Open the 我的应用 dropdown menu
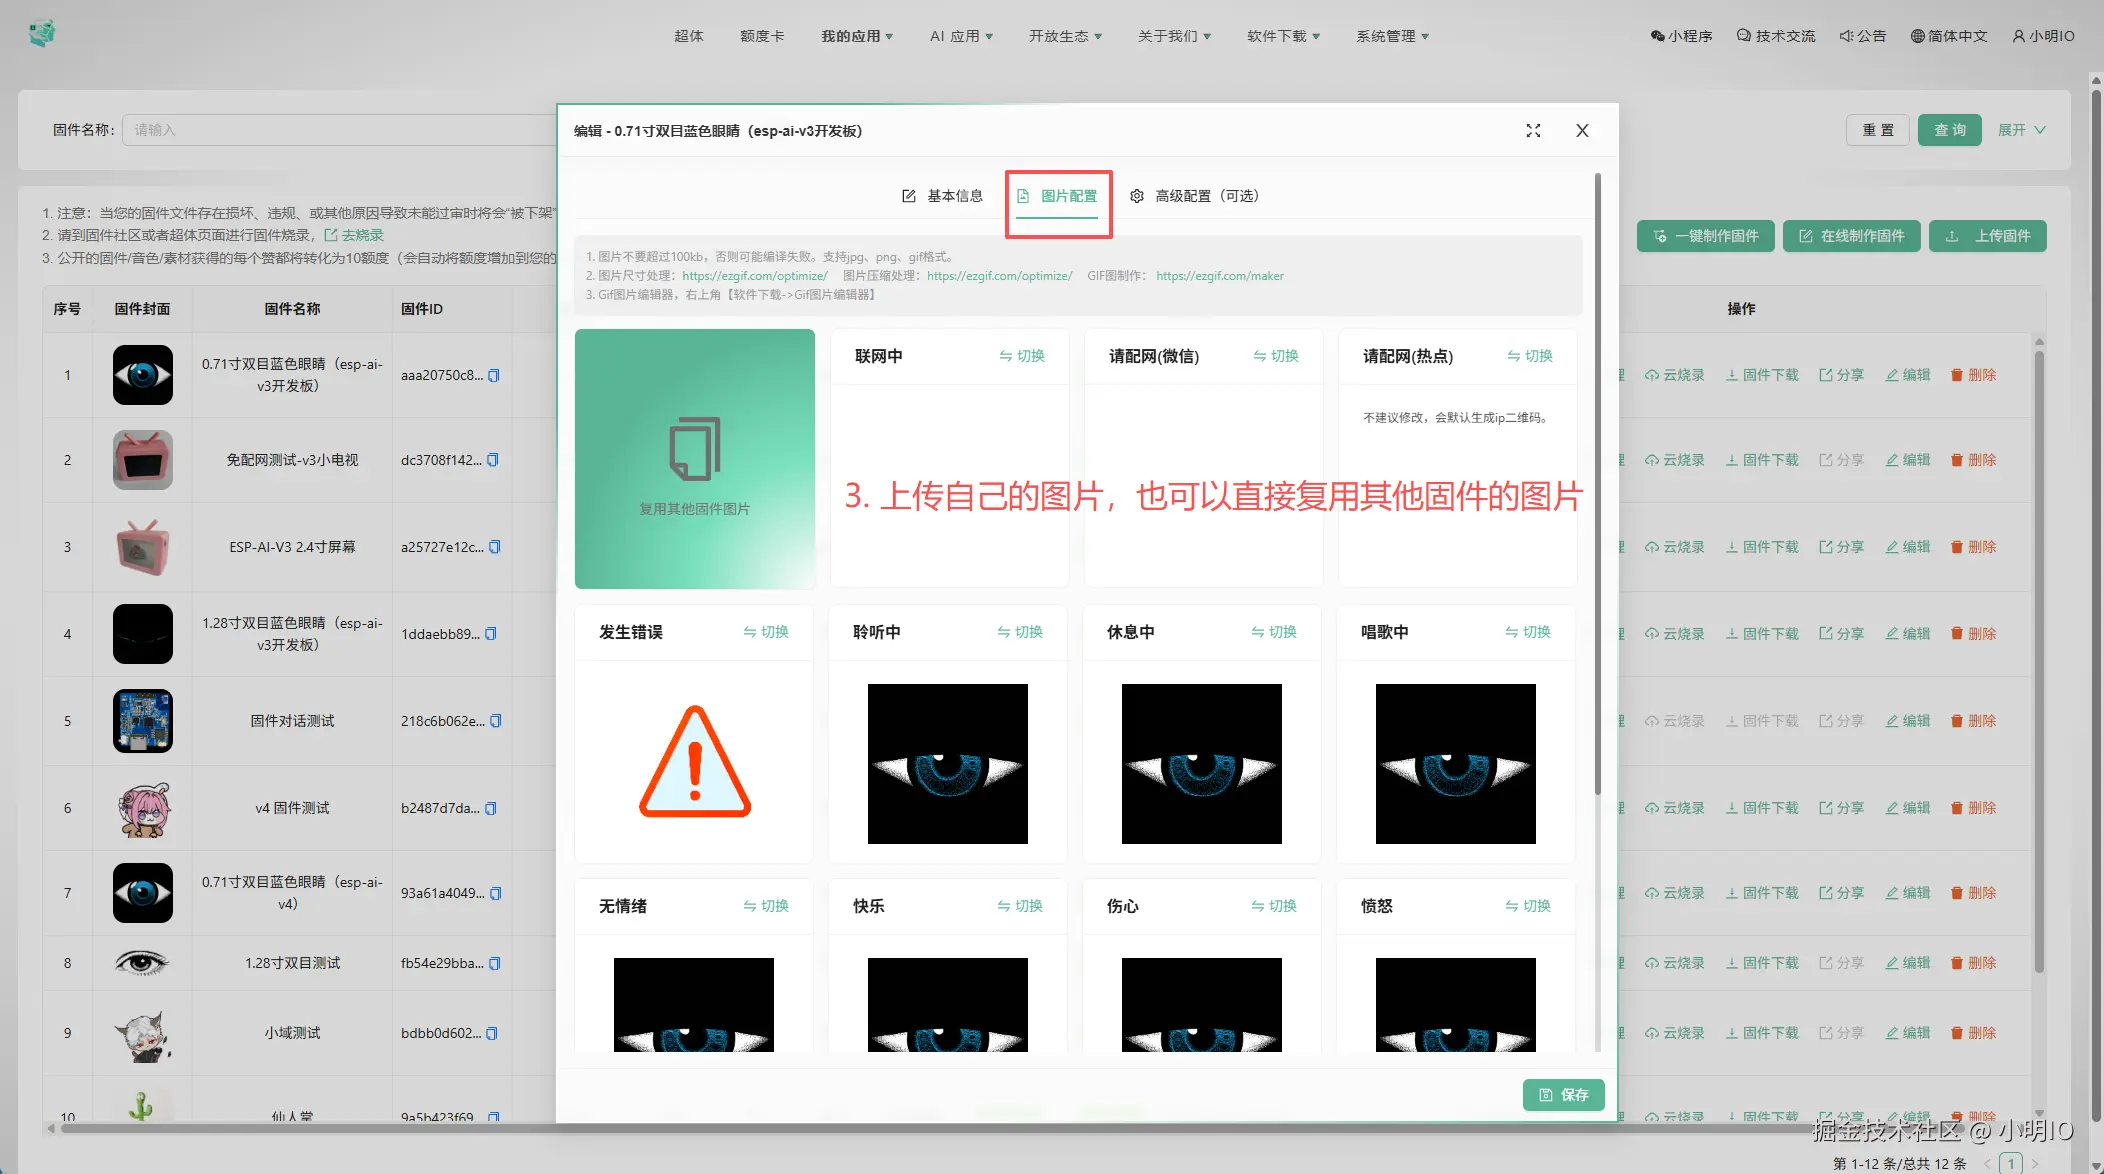This screenshot has width=2104, height=1174. coord(857,36)
